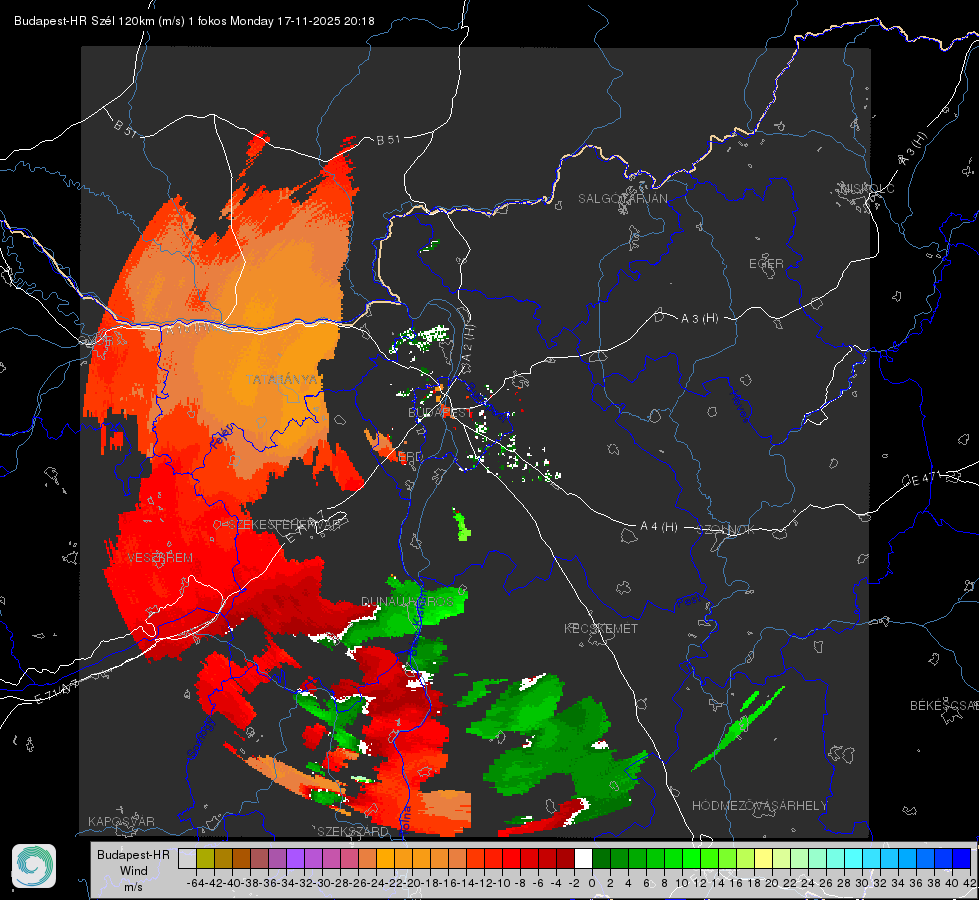The height and width of the screenshot is (900, 979).
Task: Click the Somogy county label
Action: click(x=199, y=738)
